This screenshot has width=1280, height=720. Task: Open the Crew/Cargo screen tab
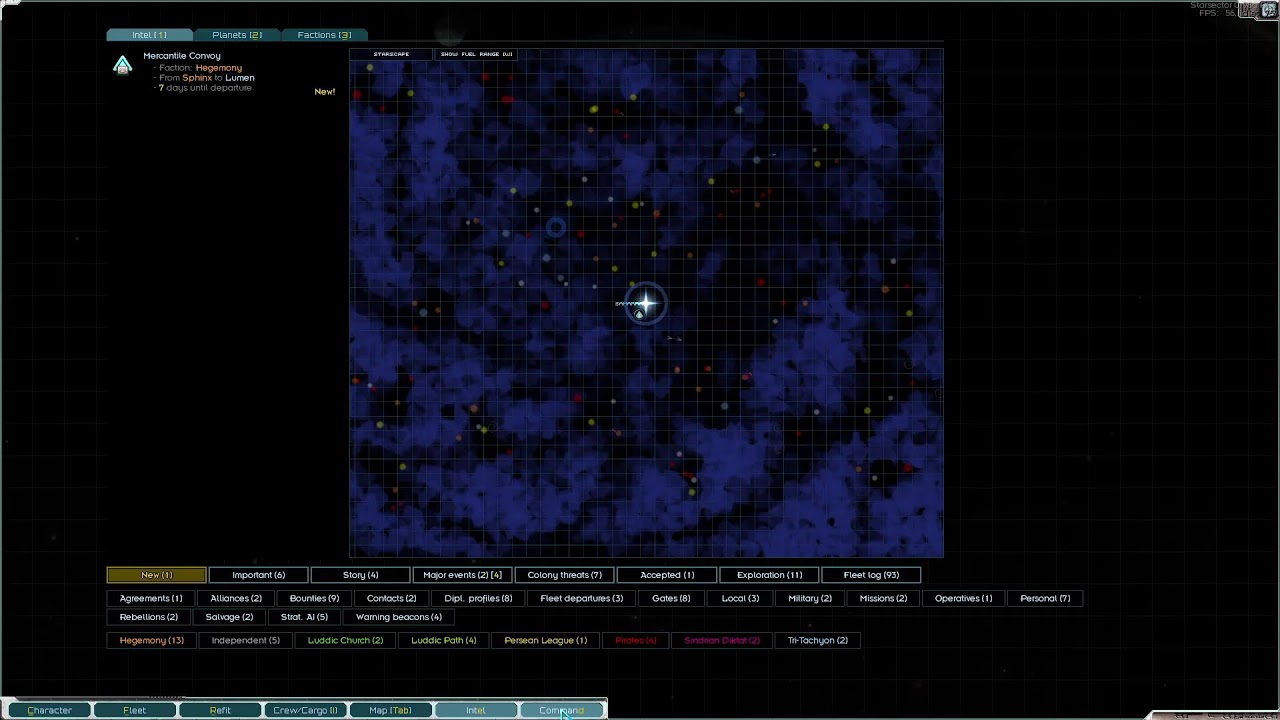click(305, 710)
